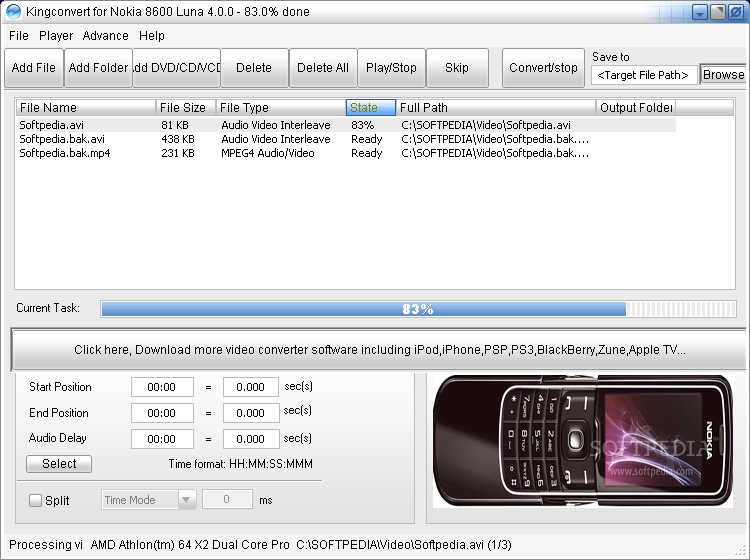Add a DVD/CD/VCD source

coord(176,68)
